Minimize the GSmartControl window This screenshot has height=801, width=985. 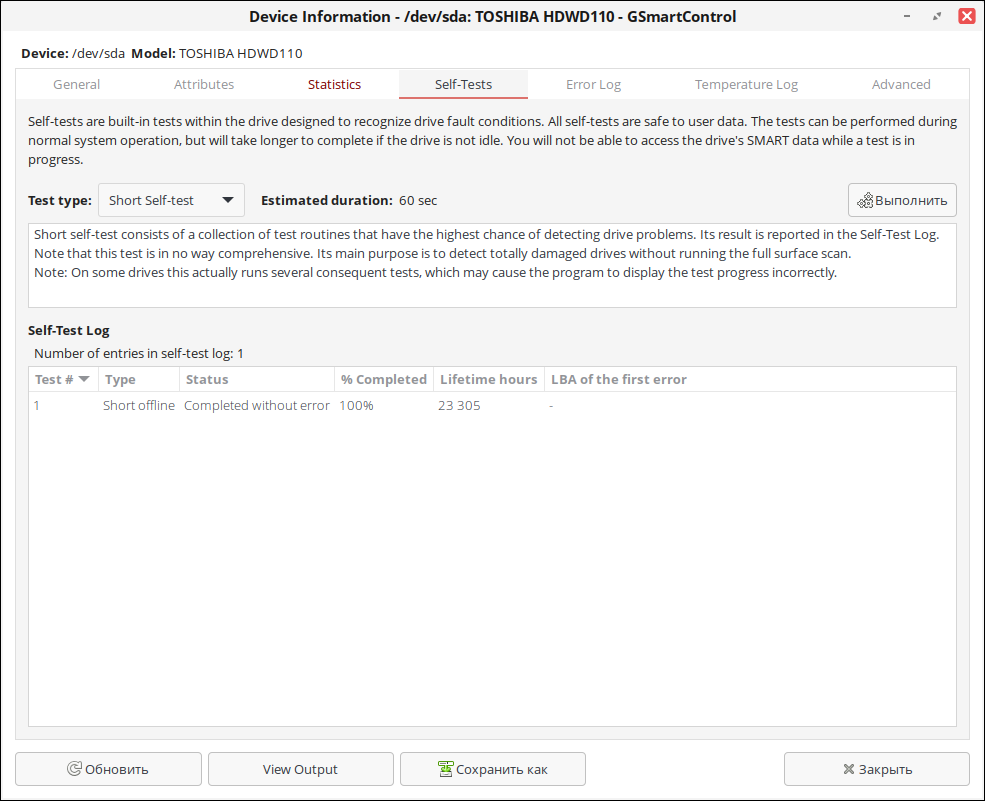tap(906, 16)
